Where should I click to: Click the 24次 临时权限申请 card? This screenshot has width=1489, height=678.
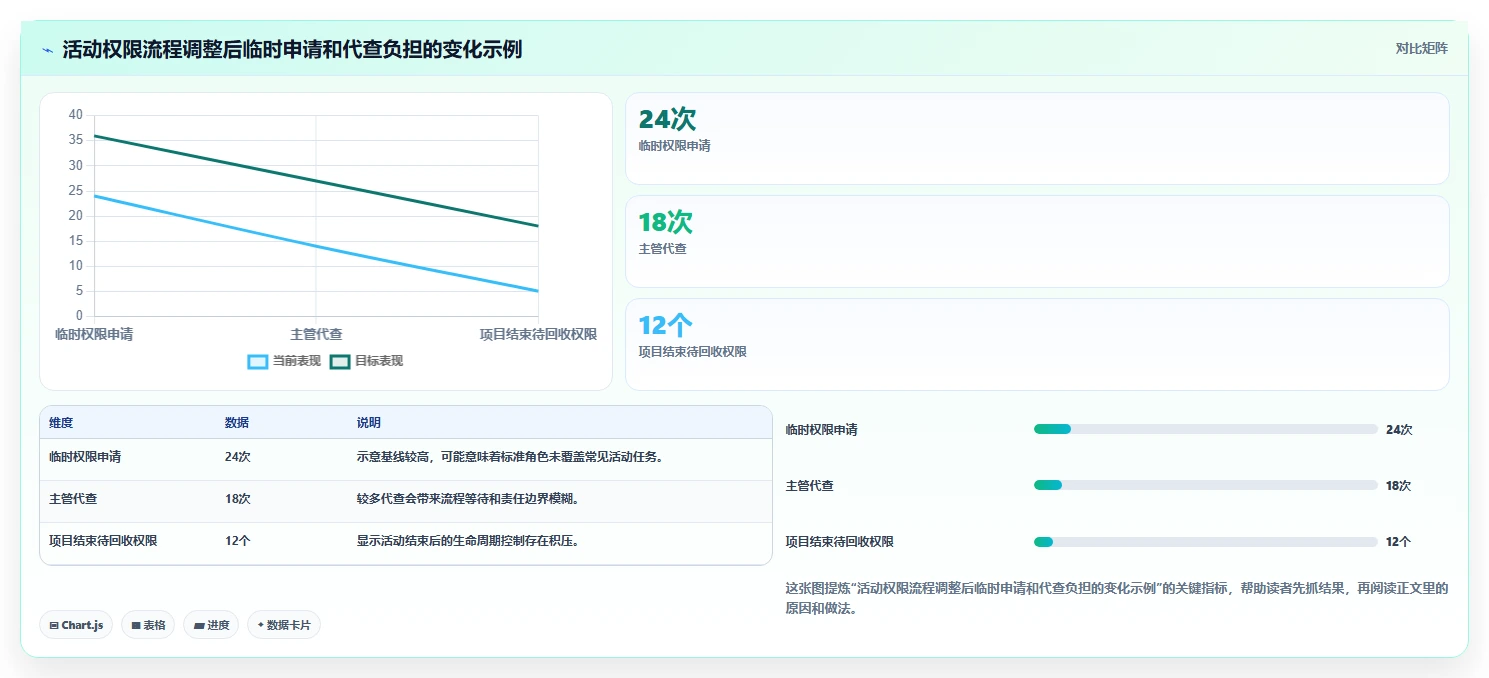pos(1037,138)
